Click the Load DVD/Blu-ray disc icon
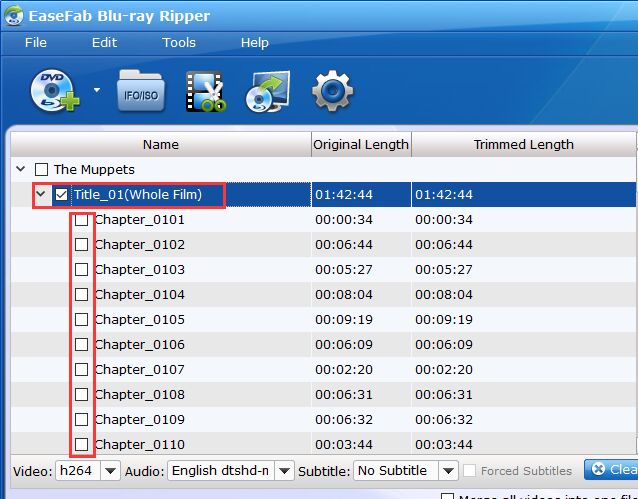The width and height of the screenshot is (638, 499). (x=55, y=91)
